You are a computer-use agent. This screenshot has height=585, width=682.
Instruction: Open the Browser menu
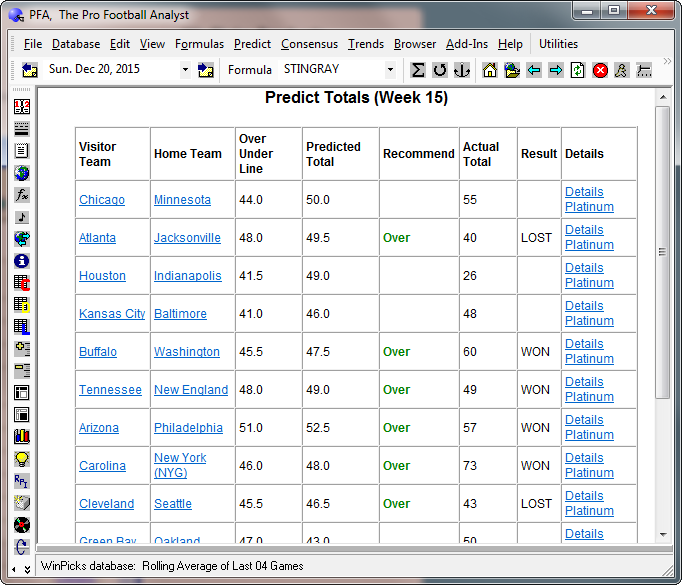(x=415, y=44)
